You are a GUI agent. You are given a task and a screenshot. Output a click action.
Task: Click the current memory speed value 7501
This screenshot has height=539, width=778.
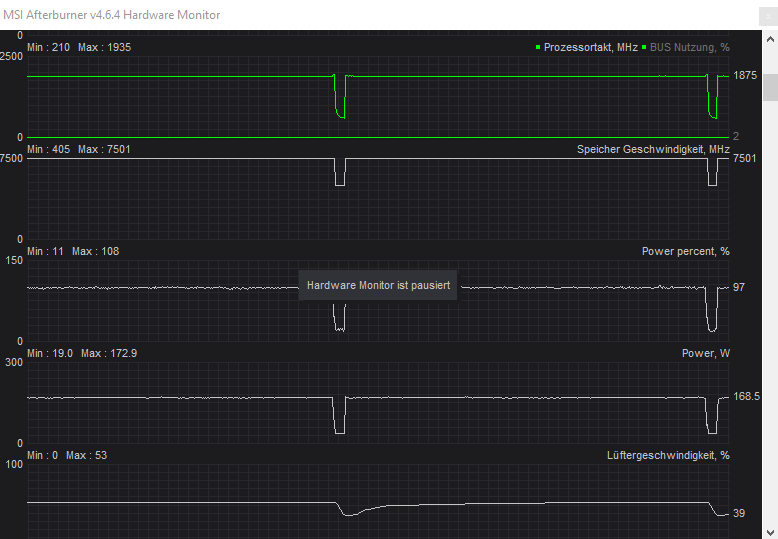(x=745, y=158)
